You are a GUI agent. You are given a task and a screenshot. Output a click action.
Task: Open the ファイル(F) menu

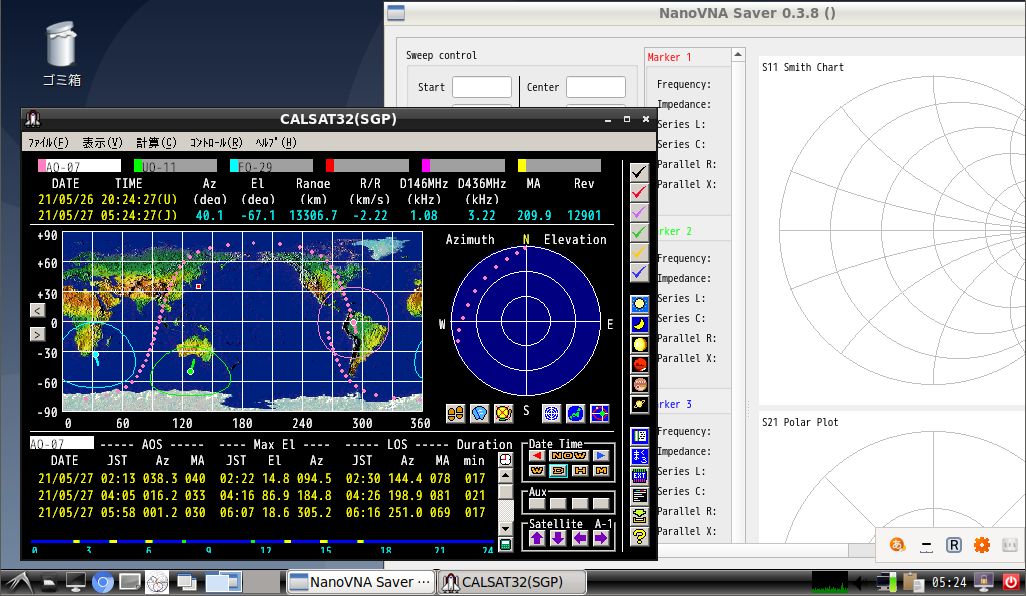[x=48, y=142]
